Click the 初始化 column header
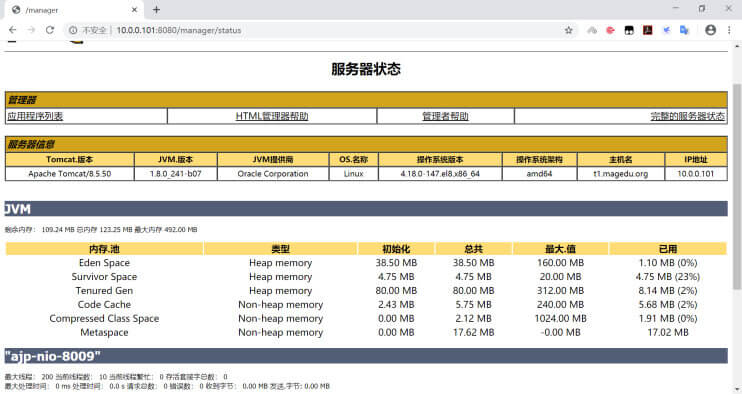The image size is (742, 394). click(396, 249)
